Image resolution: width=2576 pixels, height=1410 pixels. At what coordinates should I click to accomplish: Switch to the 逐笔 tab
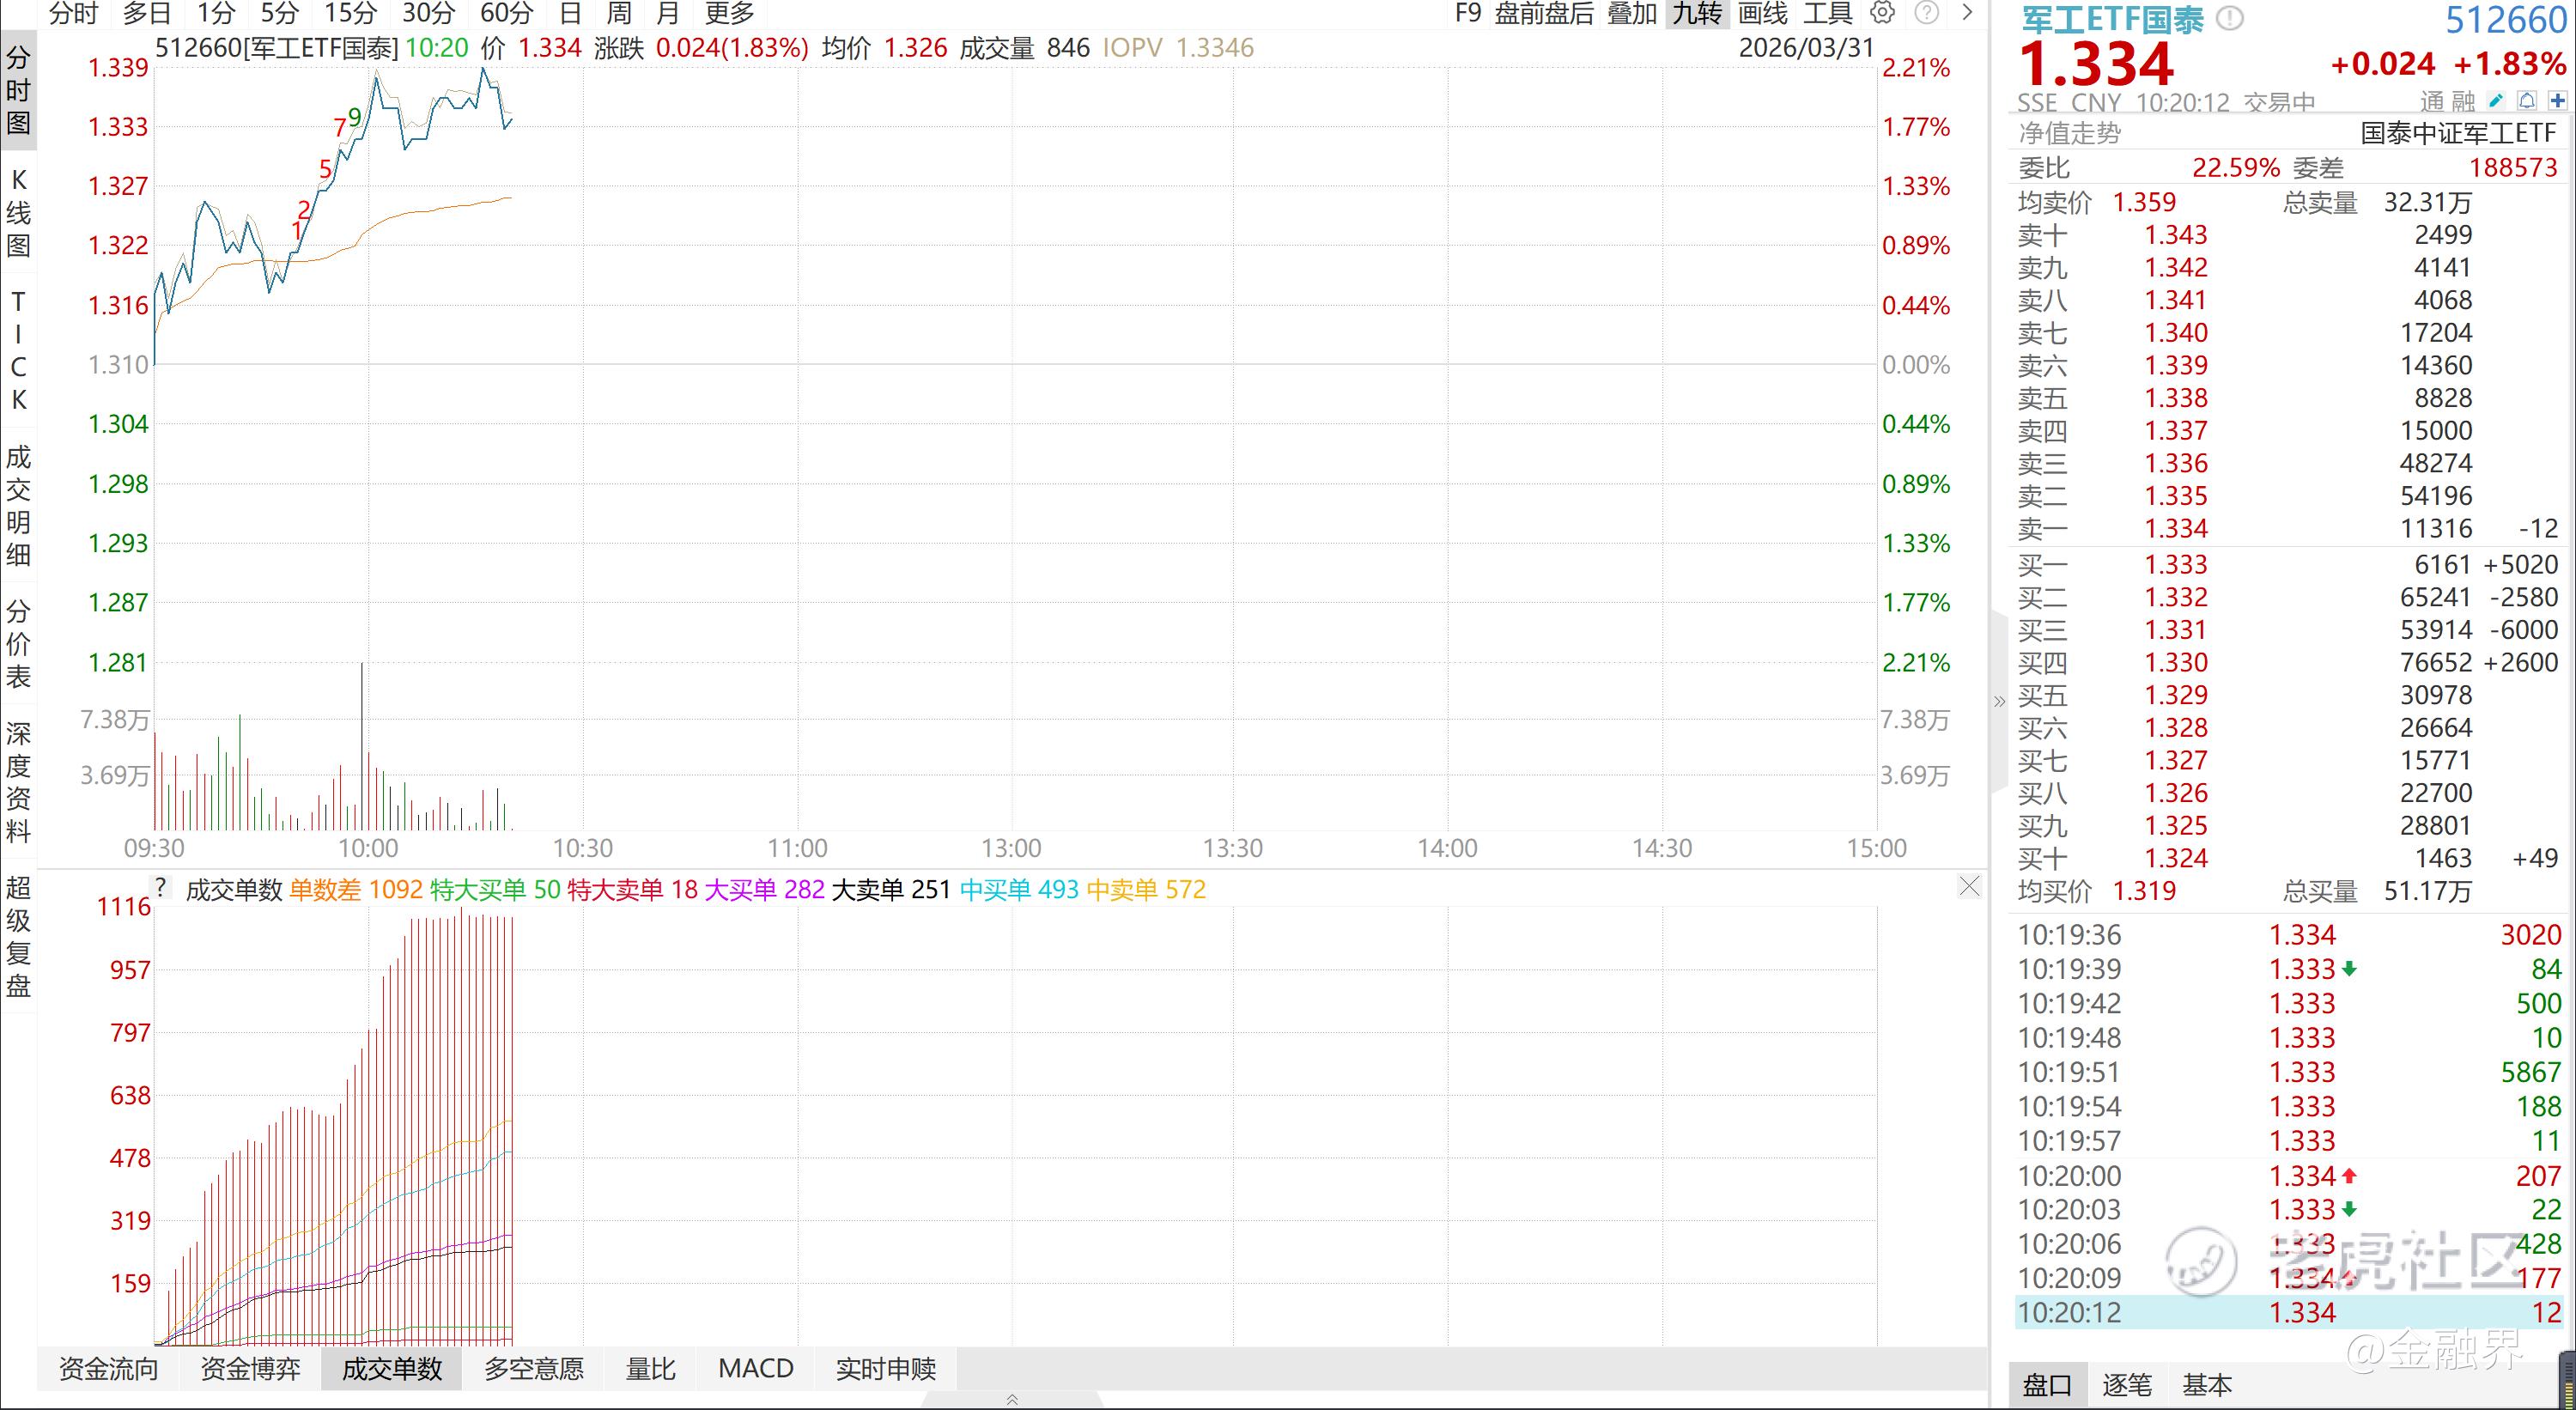(2126, 1385)
